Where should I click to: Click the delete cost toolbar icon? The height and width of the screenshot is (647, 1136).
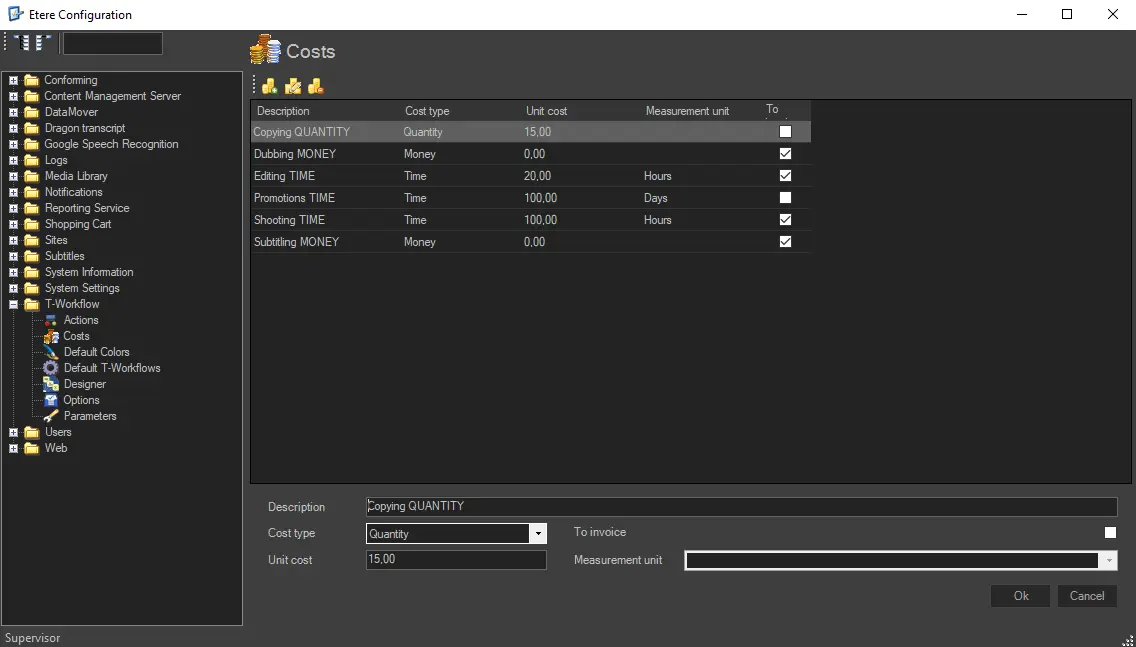click(x=316, y=86)
